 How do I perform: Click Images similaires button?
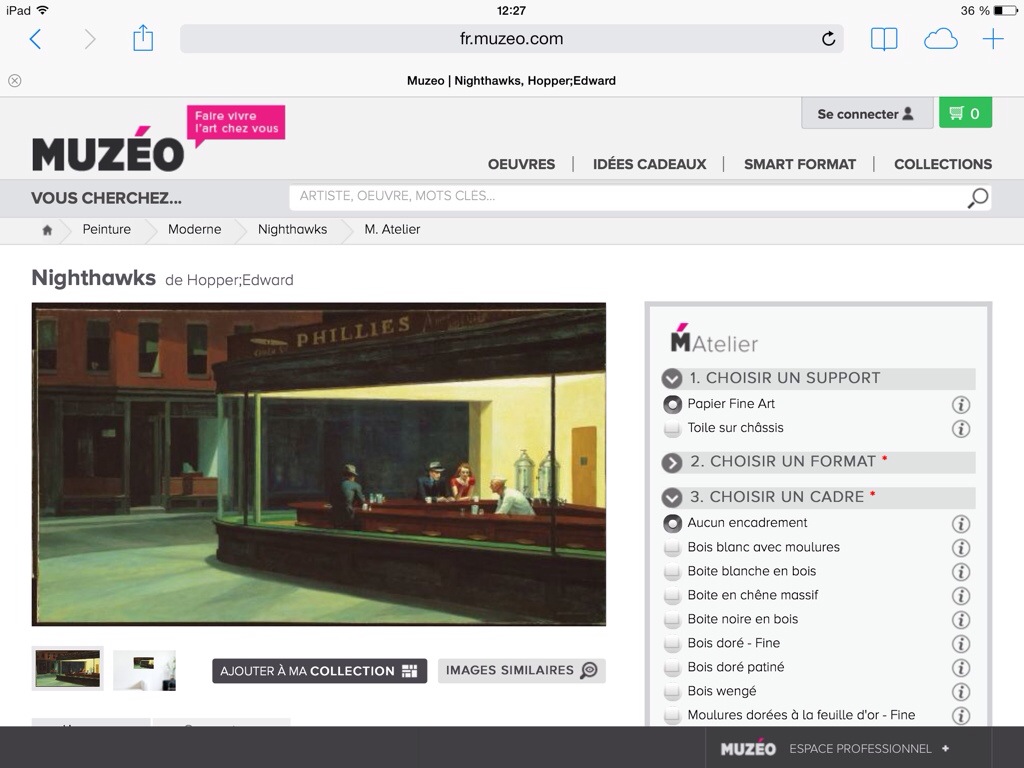point(521,670)
